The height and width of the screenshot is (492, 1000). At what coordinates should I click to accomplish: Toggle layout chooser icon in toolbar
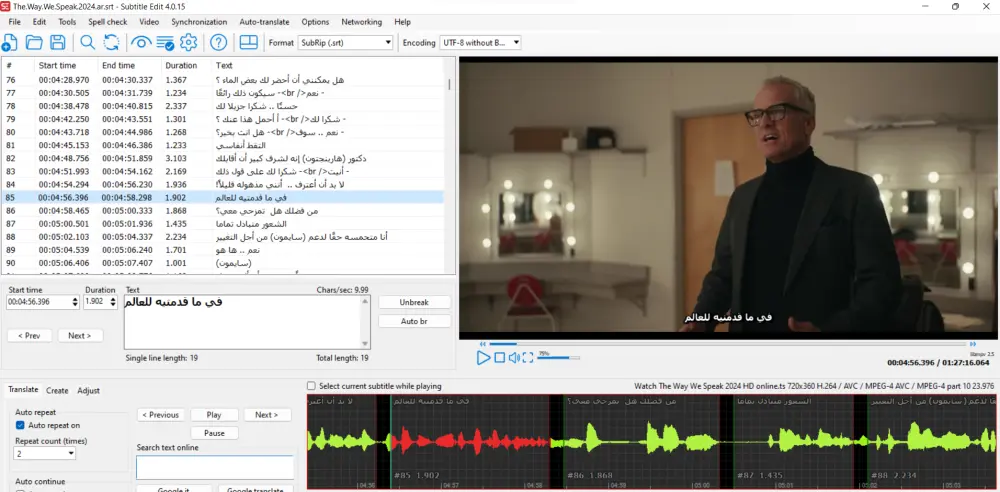coord(249,43)
